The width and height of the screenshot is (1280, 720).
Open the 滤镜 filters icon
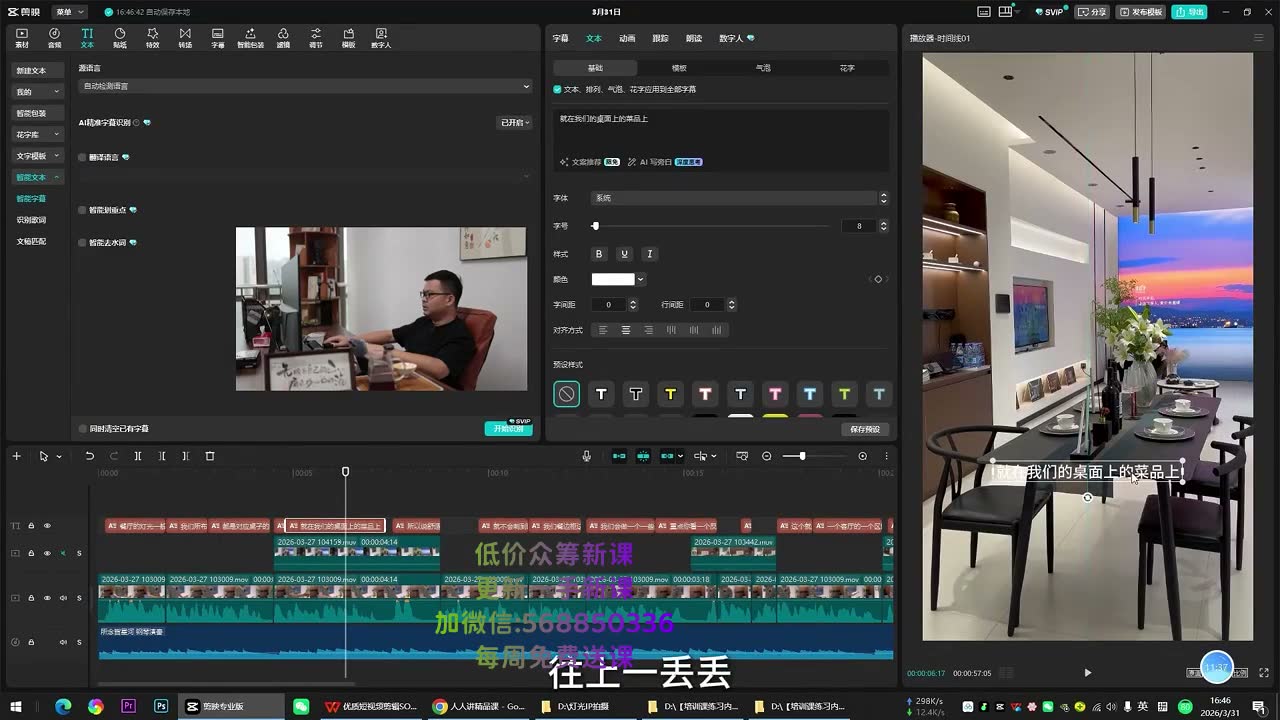point(283,38)
